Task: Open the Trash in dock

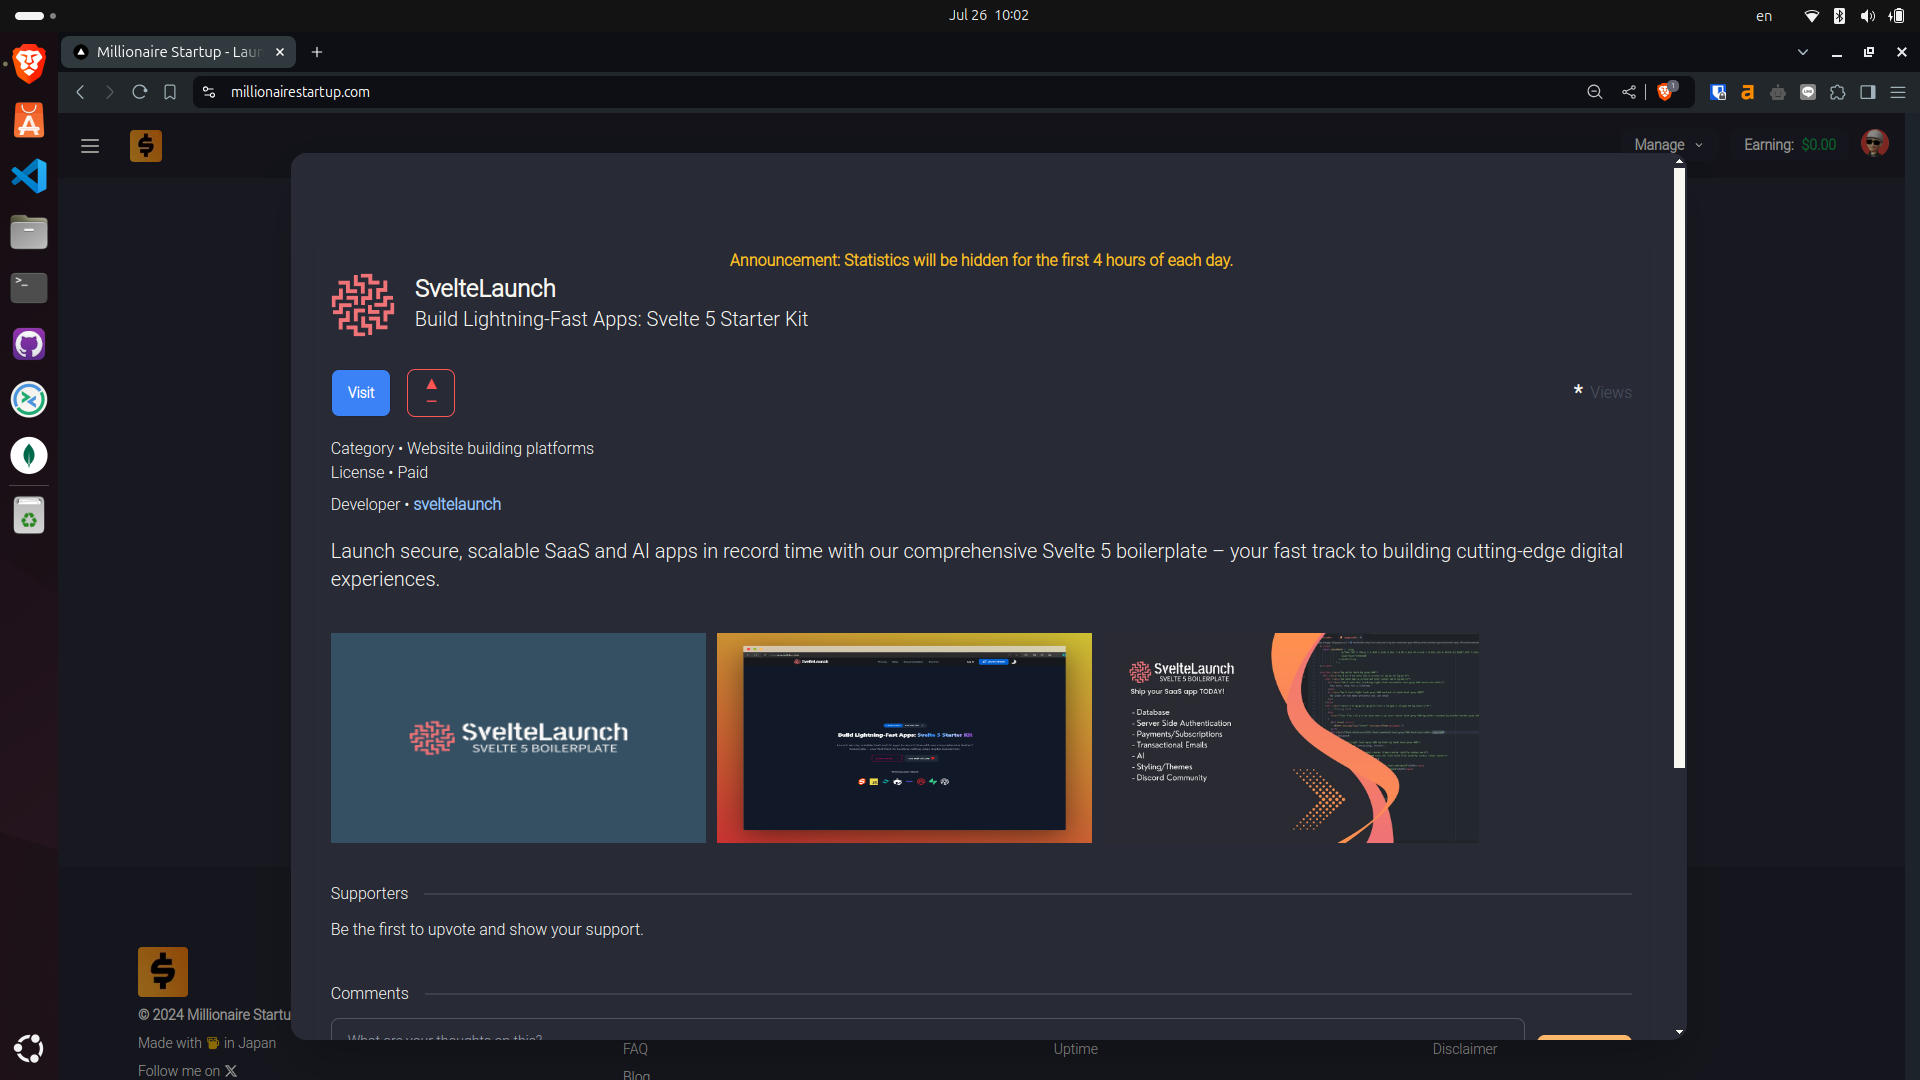Action: (x=29, y=516)
